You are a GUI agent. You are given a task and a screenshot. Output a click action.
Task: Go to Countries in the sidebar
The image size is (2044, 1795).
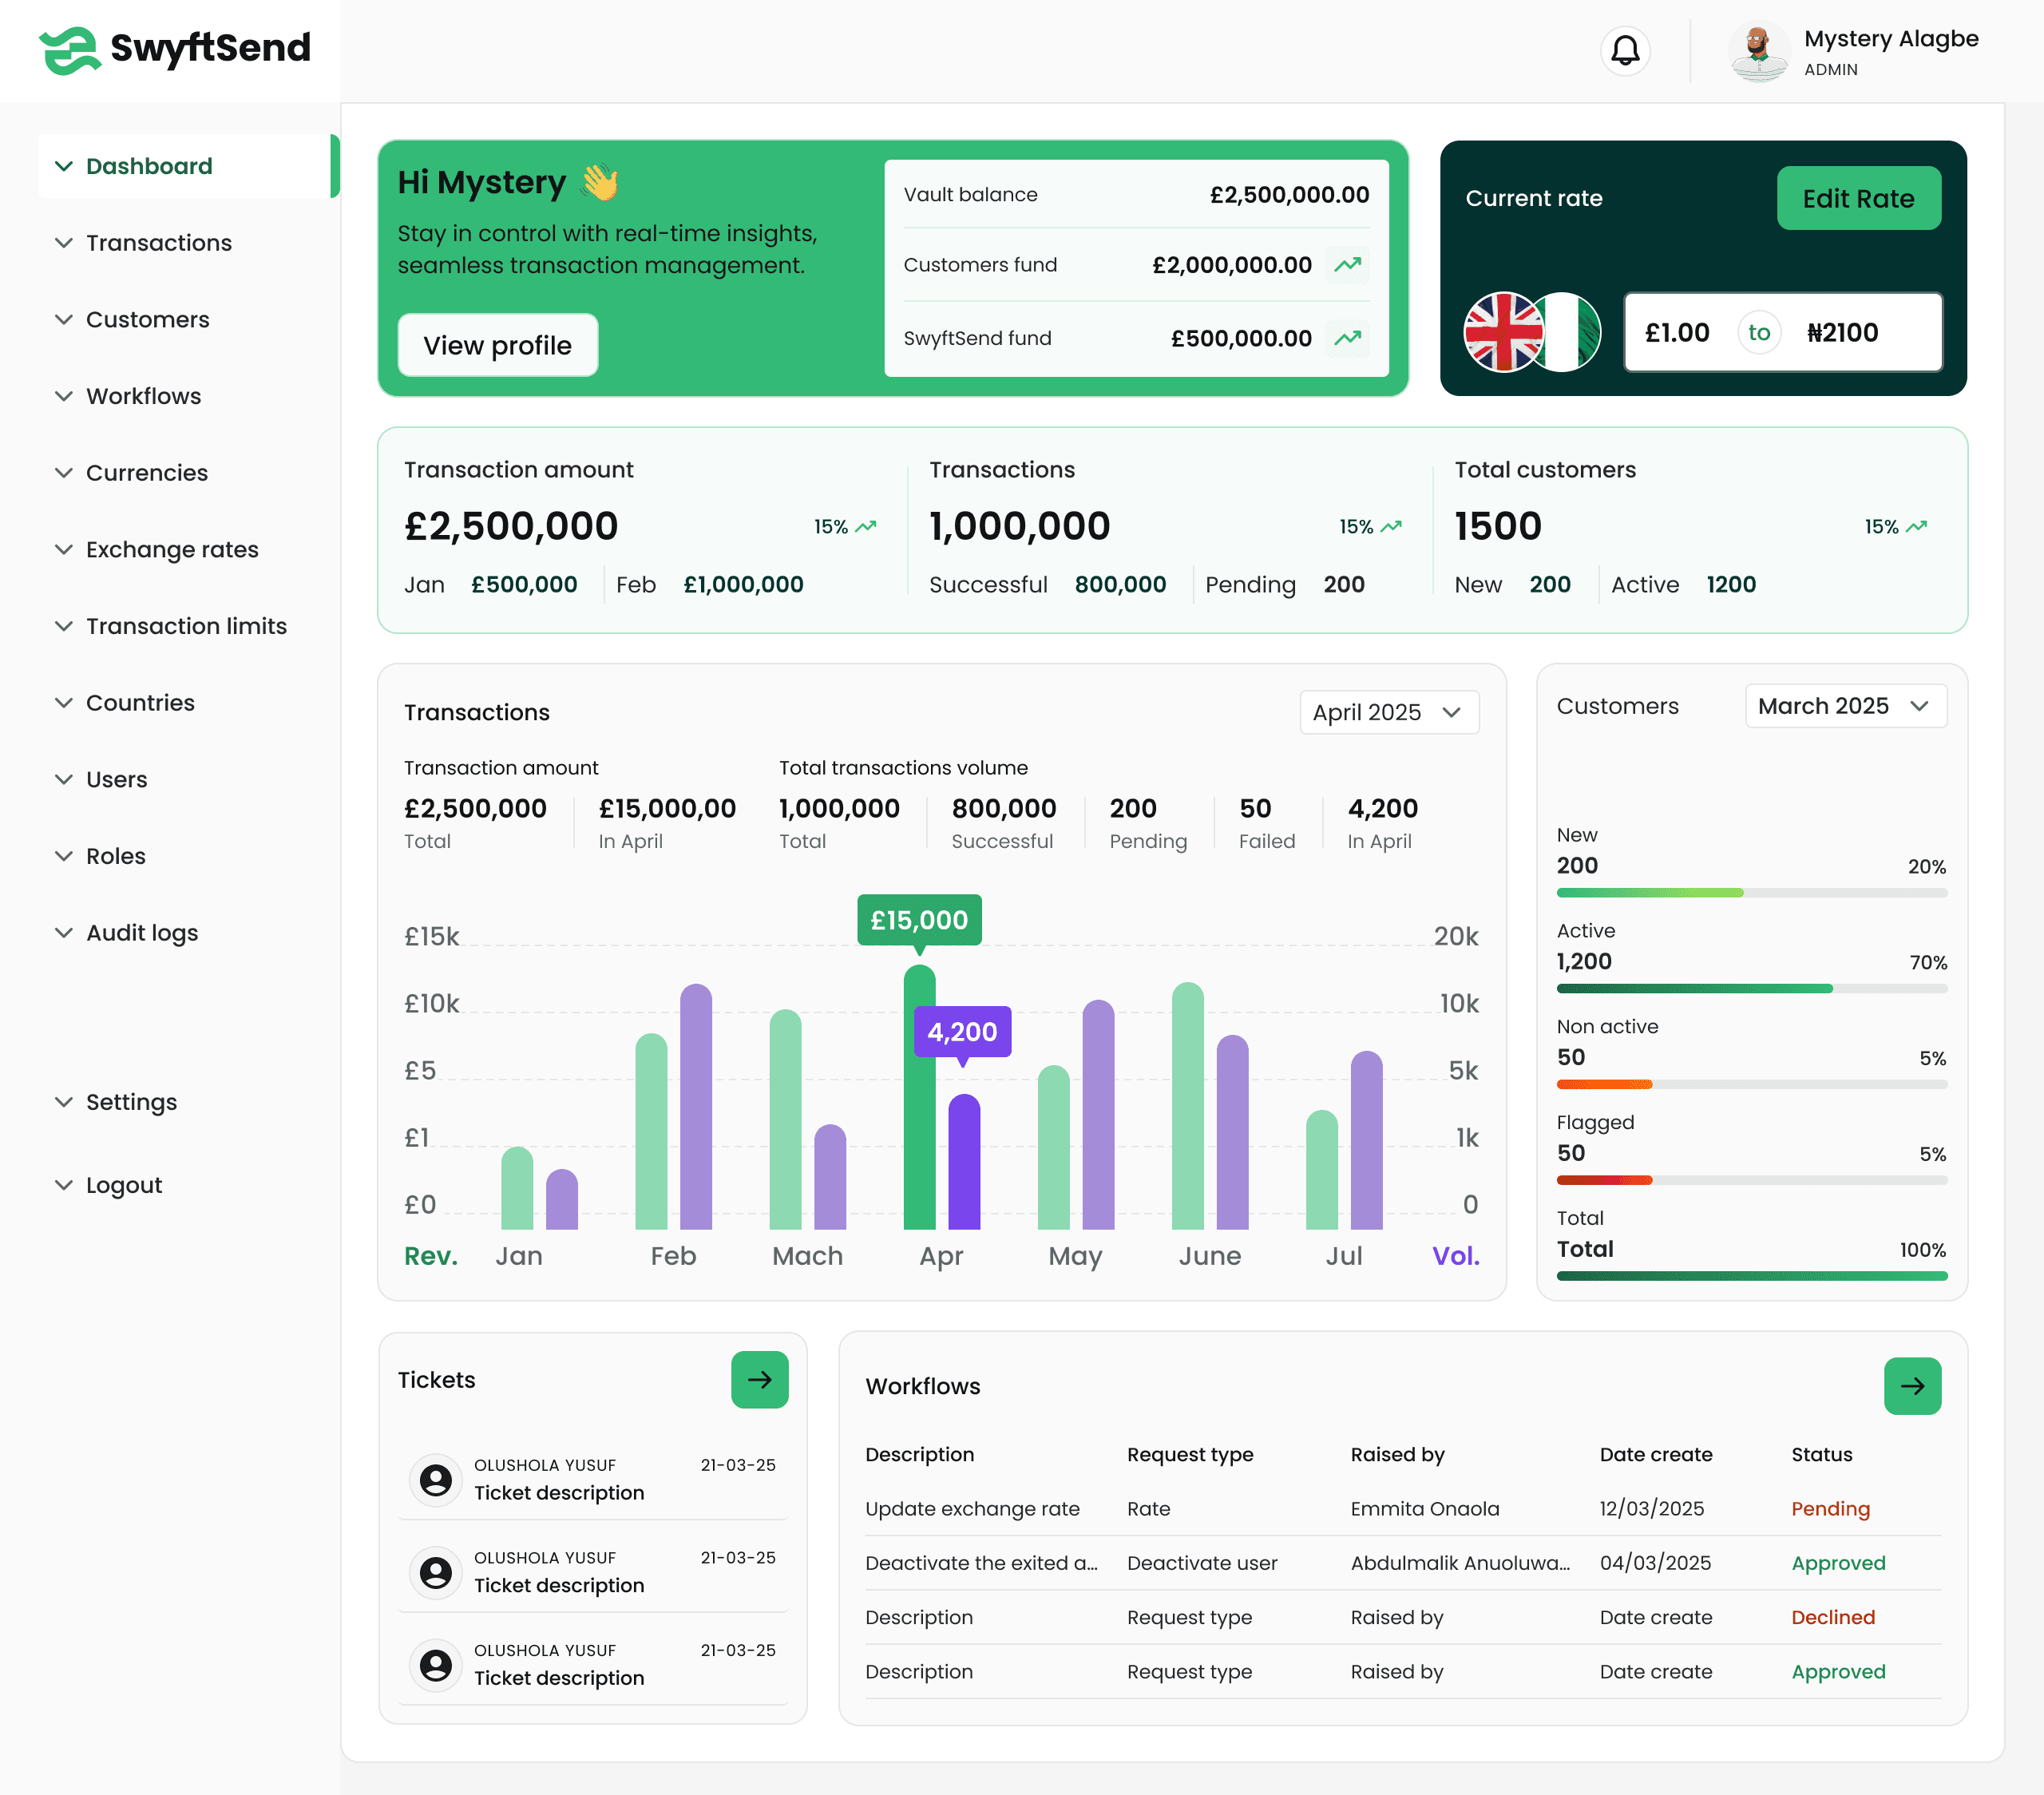[140, 702]
